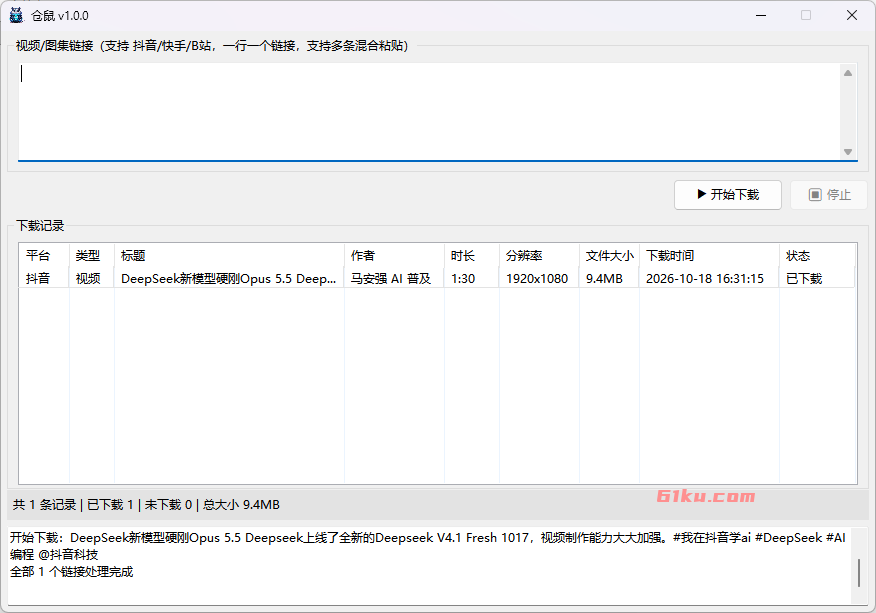The width and height of the screenshot is (876, 613).
Task: Click the link box scroll up arrow
Action: 848,73
